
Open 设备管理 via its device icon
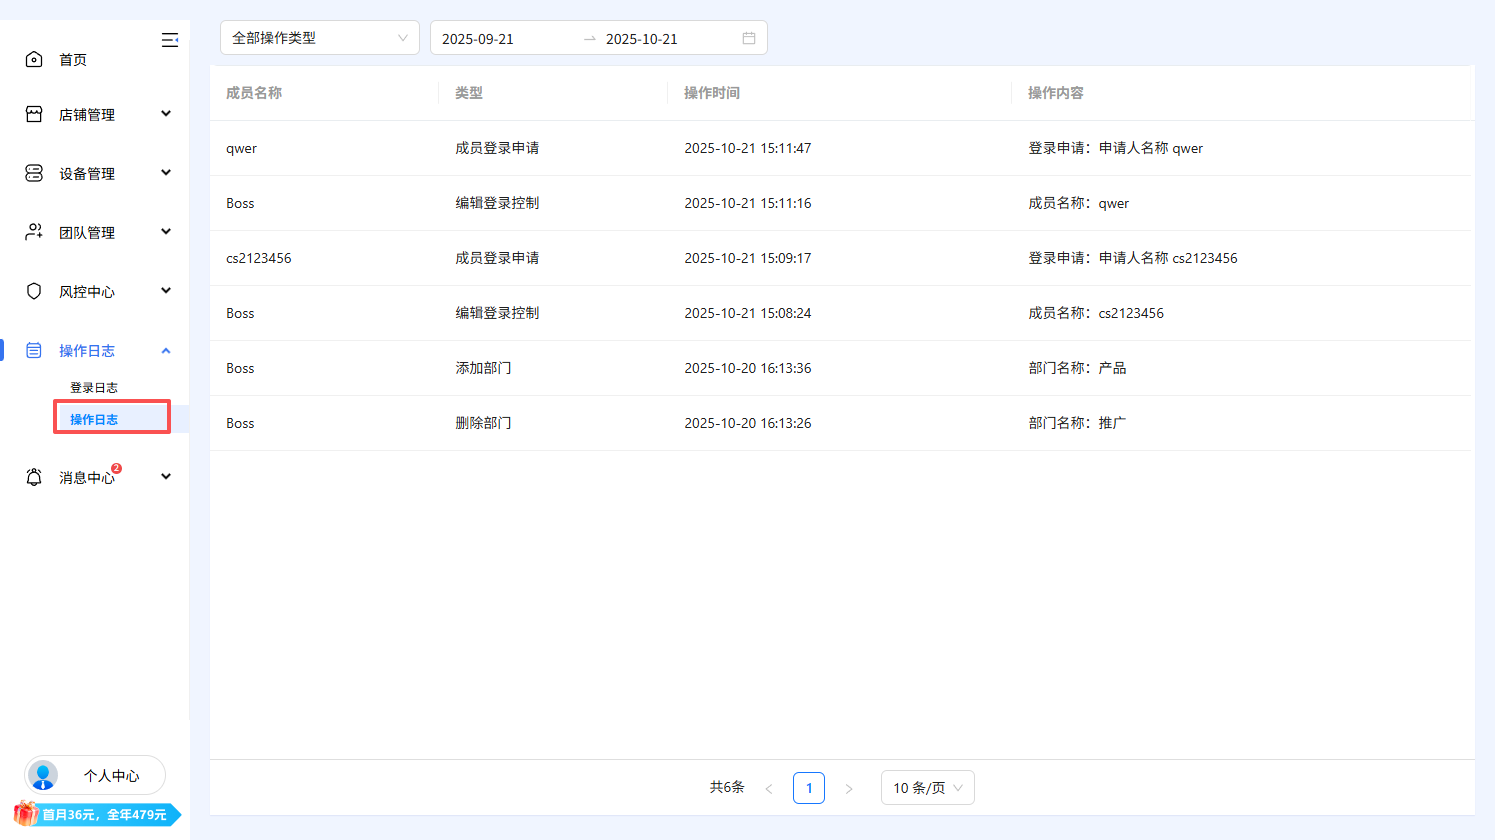34,172
